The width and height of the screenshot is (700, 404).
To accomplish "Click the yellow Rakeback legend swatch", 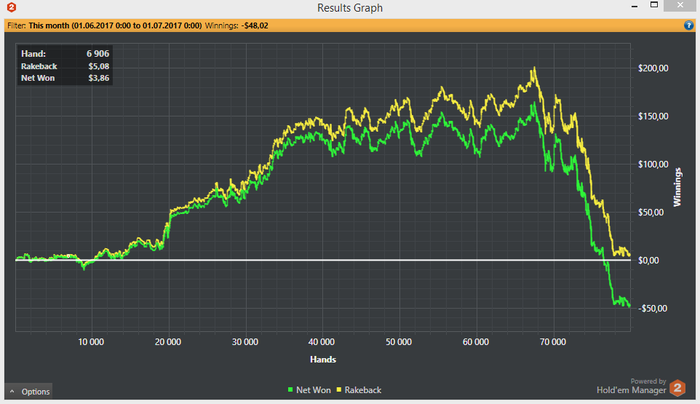I will click(x=339, y=390).
